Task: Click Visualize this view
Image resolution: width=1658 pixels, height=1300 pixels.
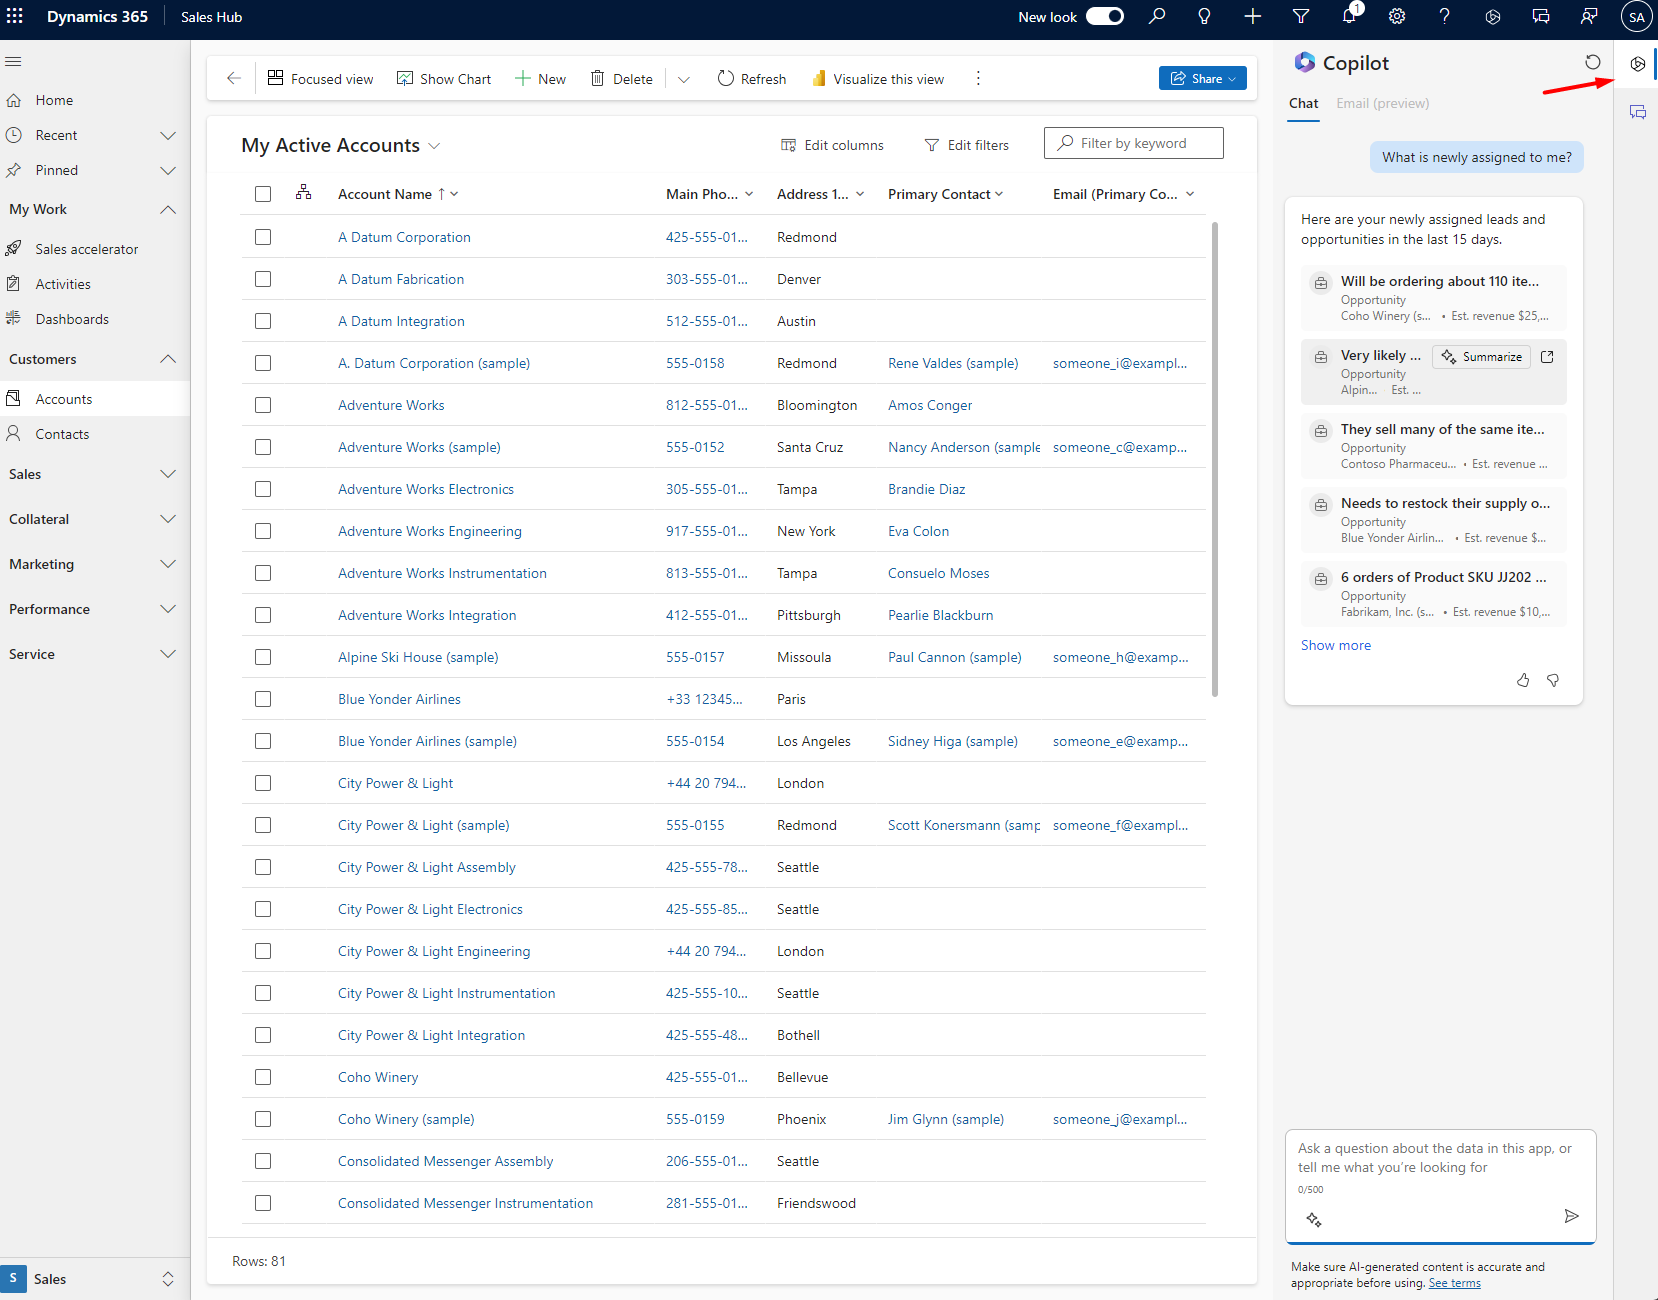Action: coord(877,79)
